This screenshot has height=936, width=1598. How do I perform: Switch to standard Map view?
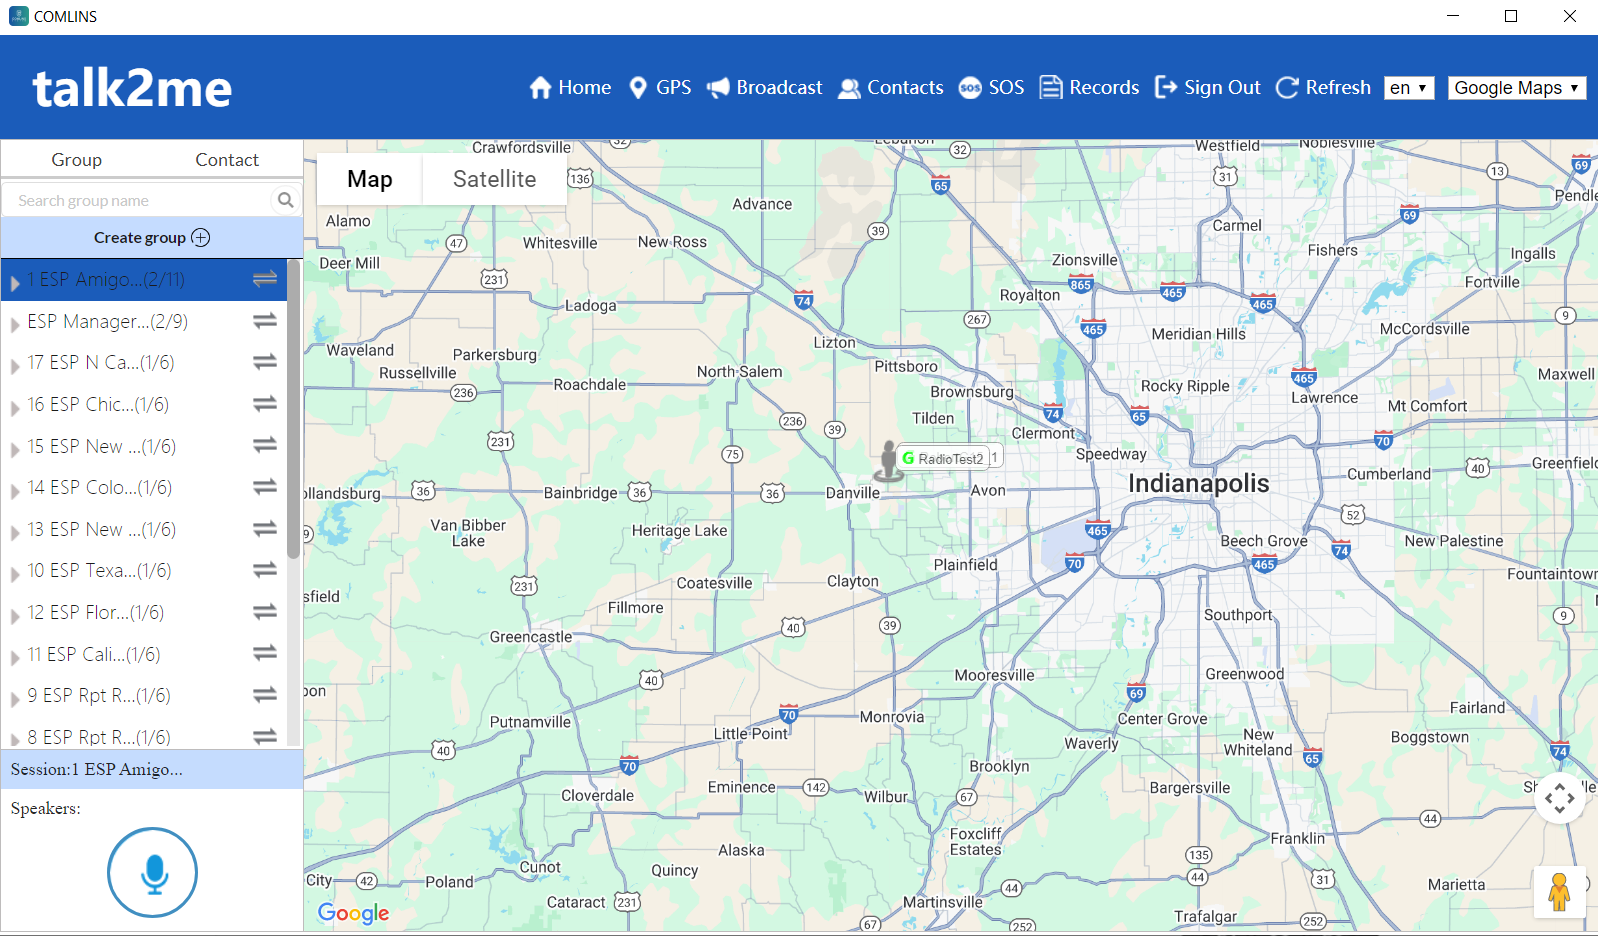point(369,179)
